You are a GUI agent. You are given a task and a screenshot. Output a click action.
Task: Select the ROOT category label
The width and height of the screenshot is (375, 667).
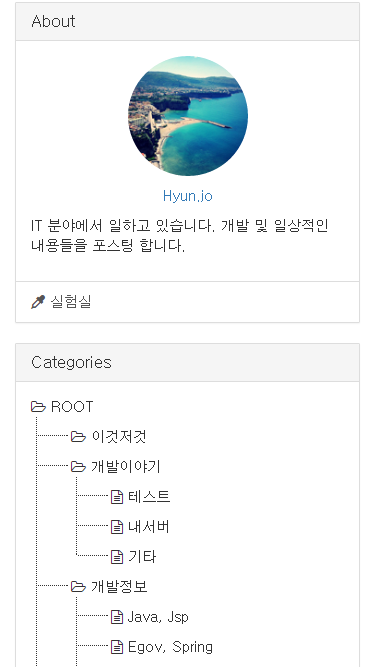[72, 407]
